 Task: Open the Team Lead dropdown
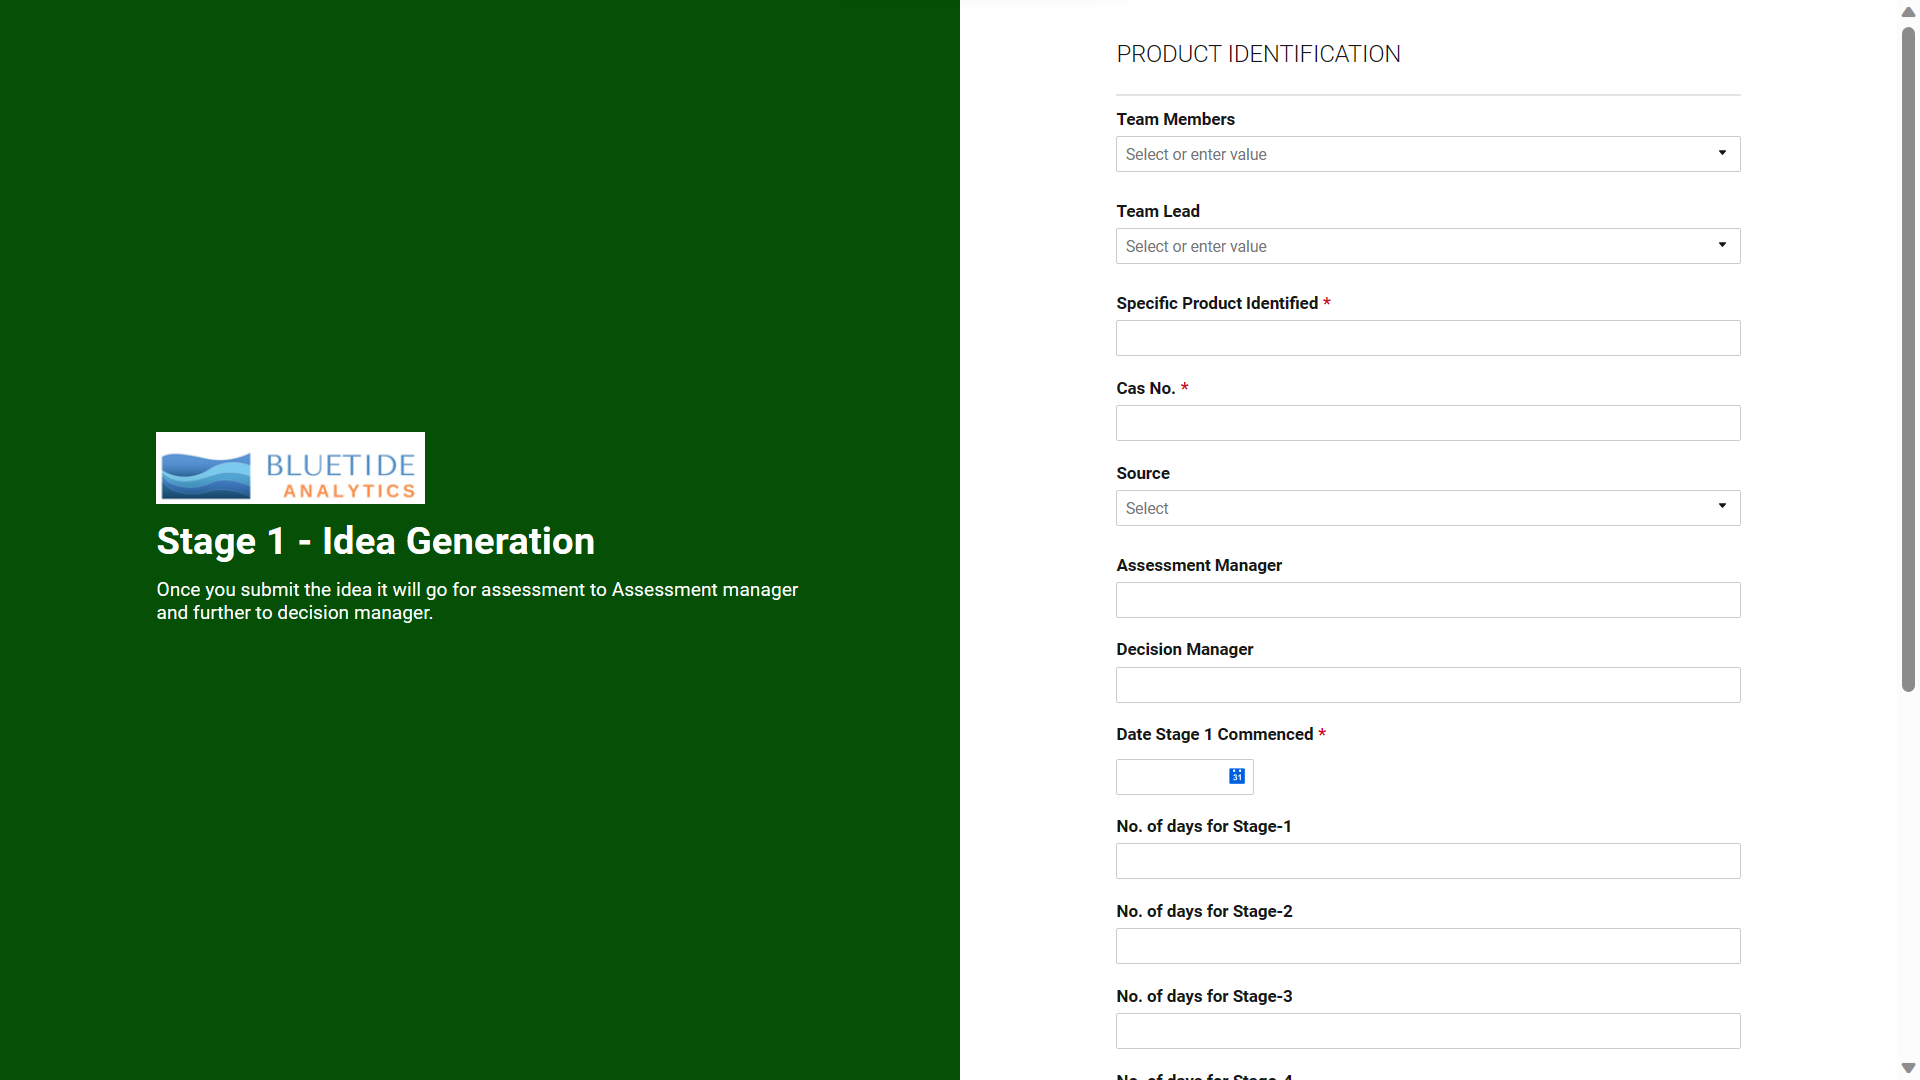tap(1427, 246)
